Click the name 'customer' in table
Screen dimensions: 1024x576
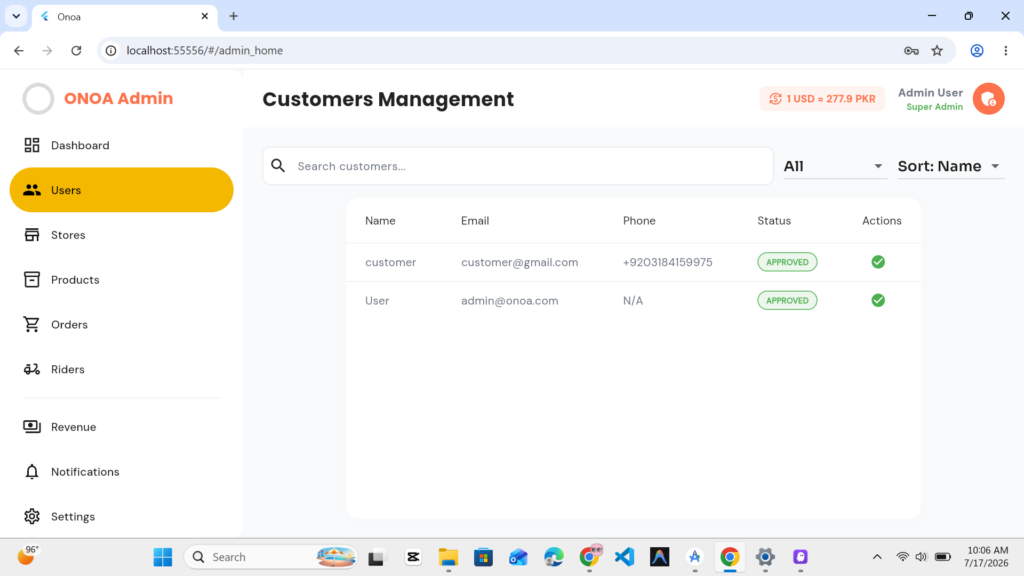[x=391, y=262]
